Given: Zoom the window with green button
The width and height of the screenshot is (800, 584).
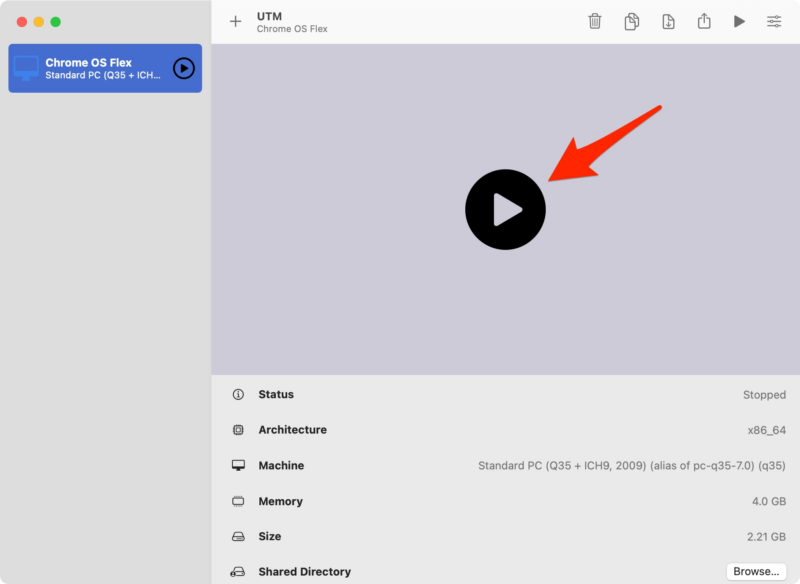Looking at the screenshot, I should pos(56,22).
